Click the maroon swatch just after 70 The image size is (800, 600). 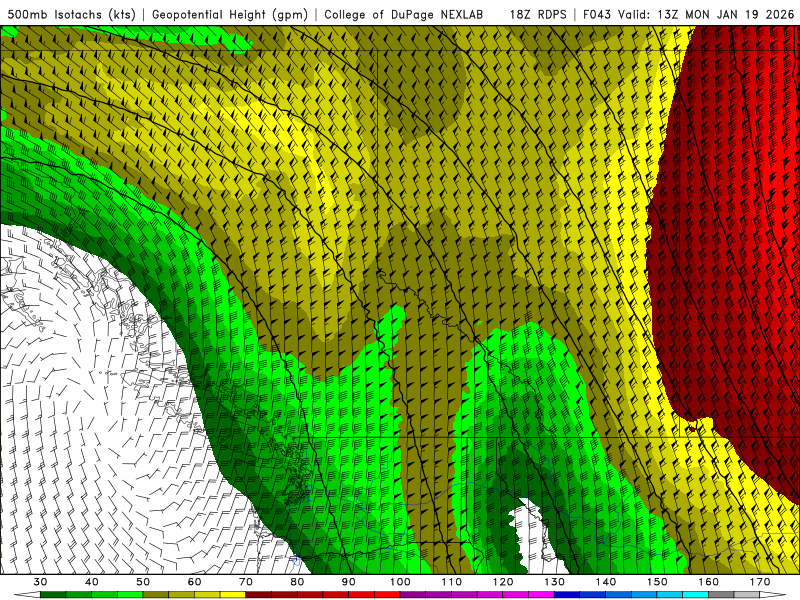[259, 595]
